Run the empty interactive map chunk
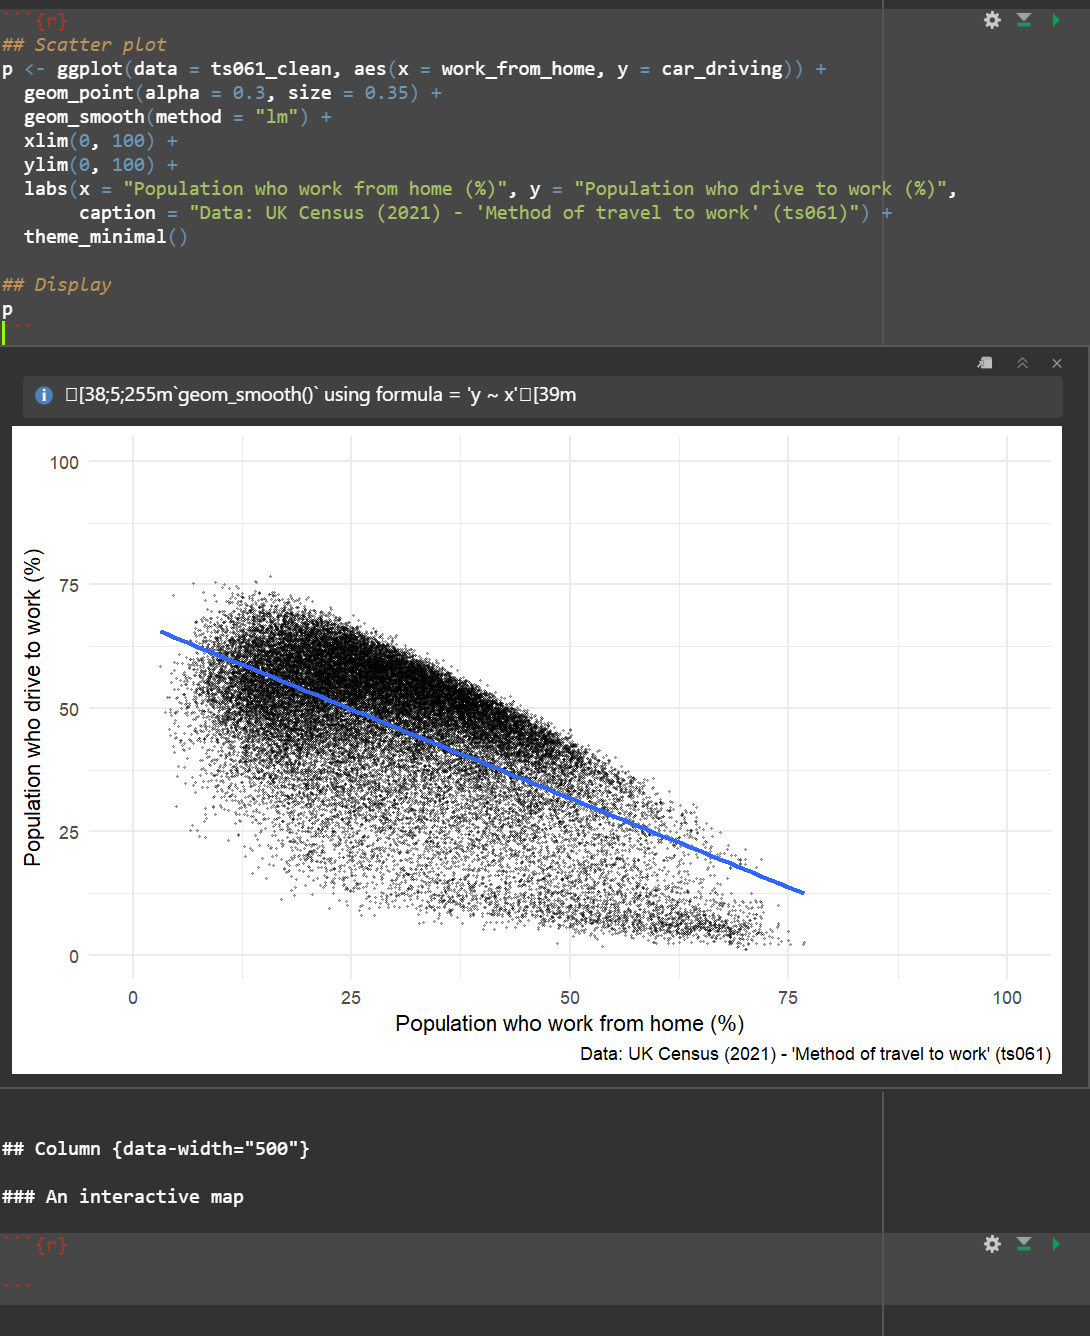 pos(1055,1244)
